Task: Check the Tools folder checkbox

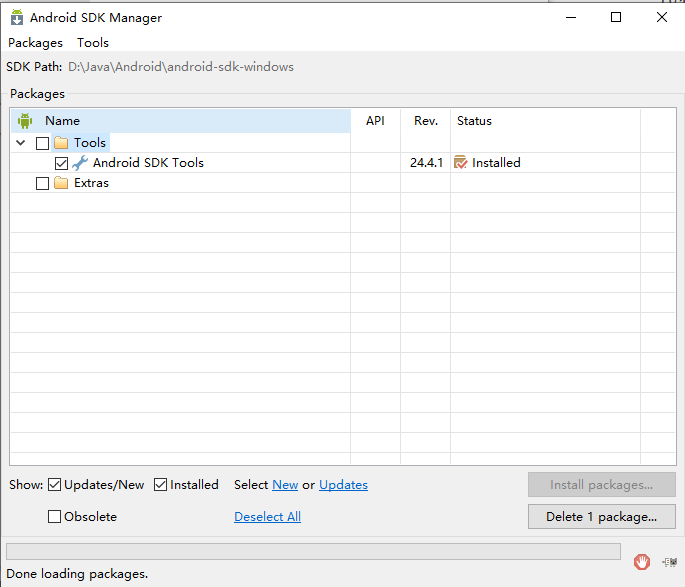Action: coord(42,143)
